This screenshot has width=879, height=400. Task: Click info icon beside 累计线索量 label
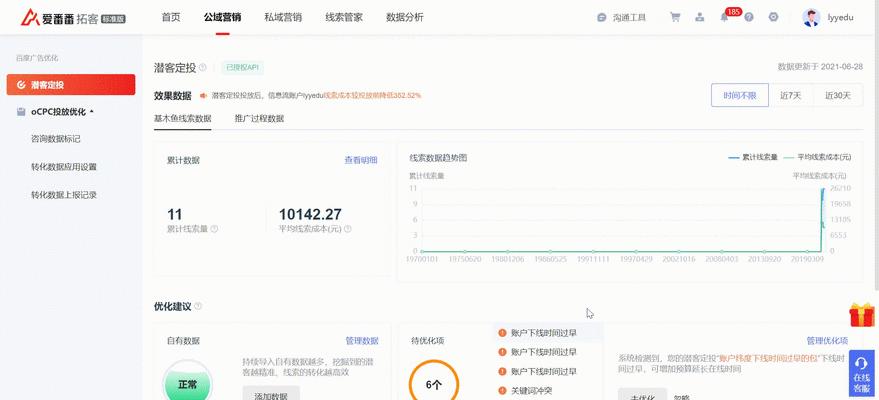coord(214,229)
